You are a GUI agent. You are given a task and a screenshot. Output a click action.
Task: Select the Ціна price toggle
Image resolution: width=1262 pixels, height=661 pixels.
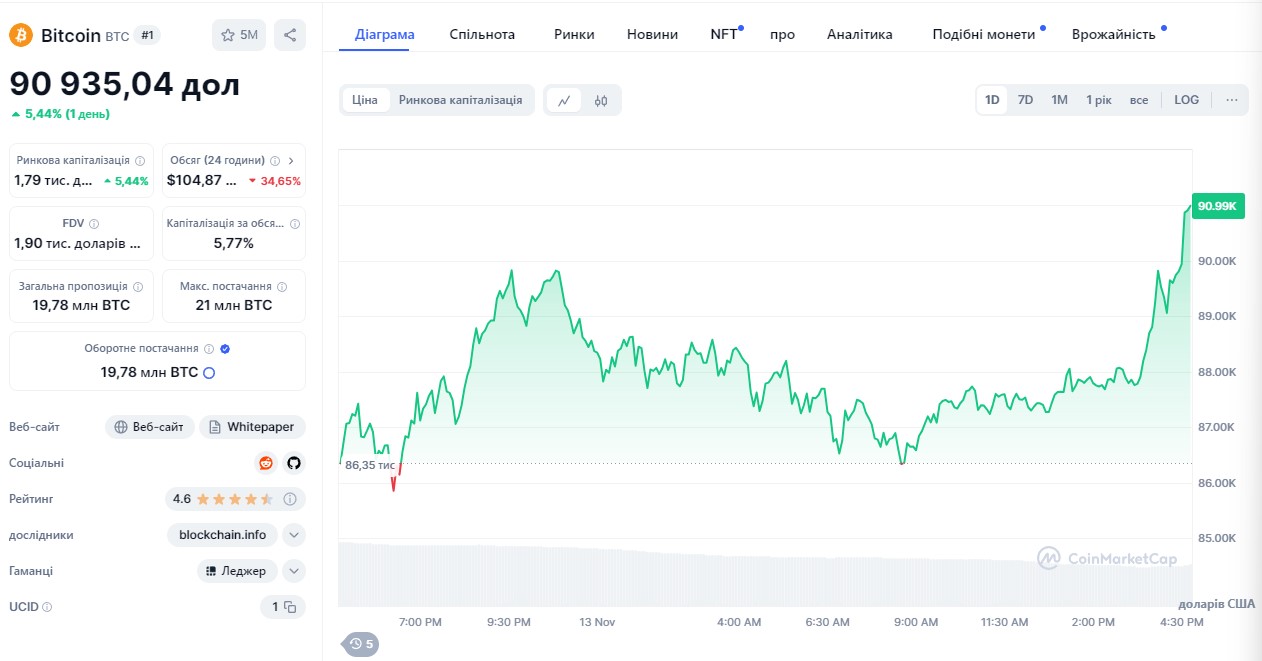click(365, 100)
